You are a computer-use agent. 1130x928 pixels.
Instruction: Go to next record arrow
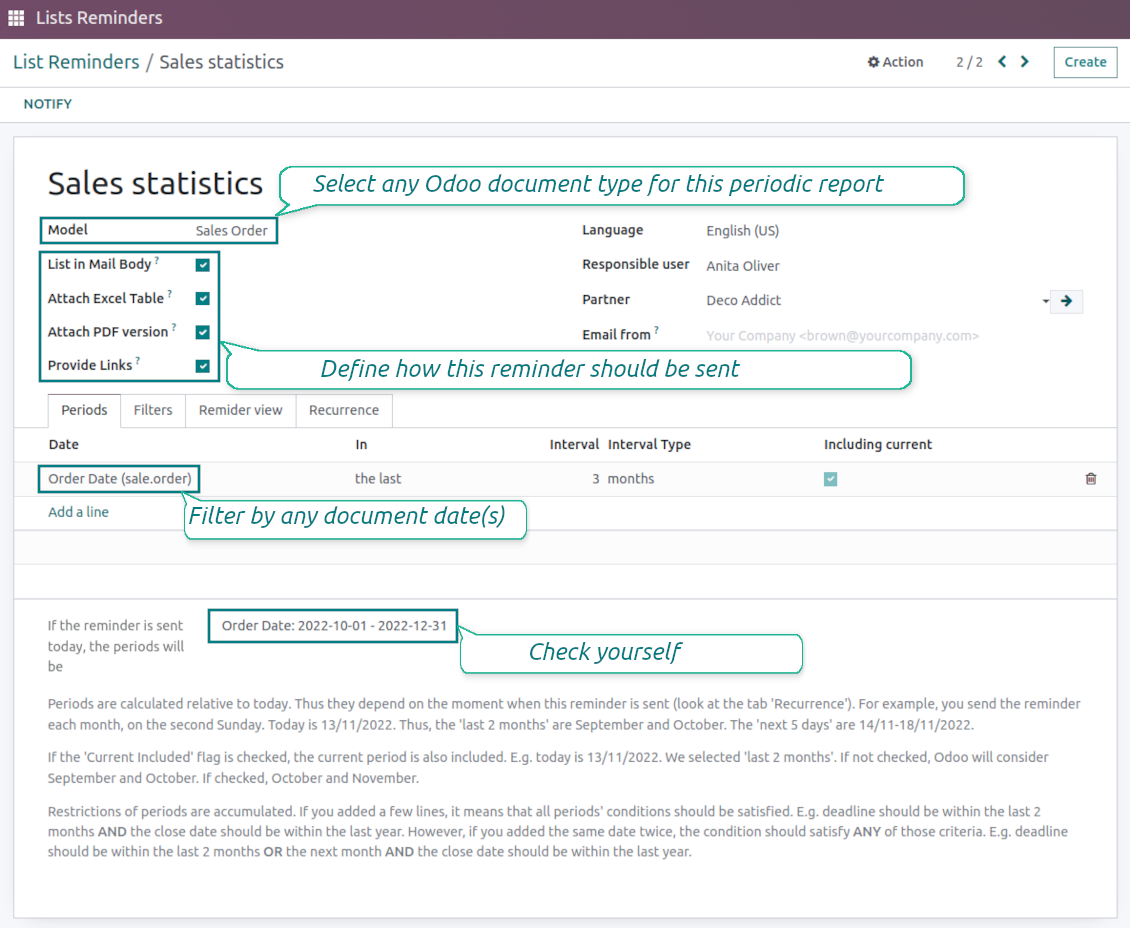(x=1025, y=62)
